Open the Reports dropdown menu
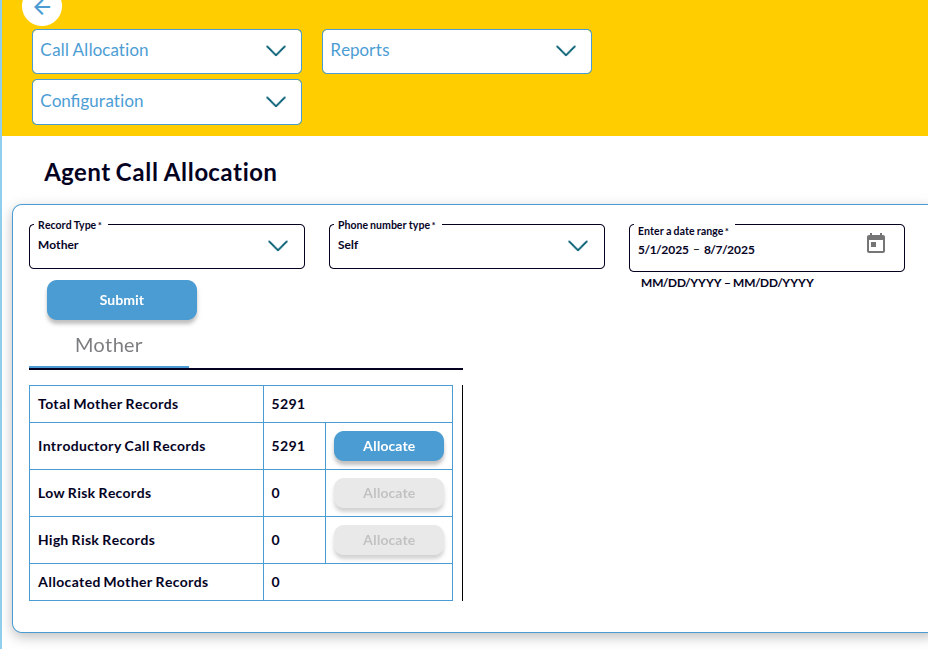 [x=456, y=51]
